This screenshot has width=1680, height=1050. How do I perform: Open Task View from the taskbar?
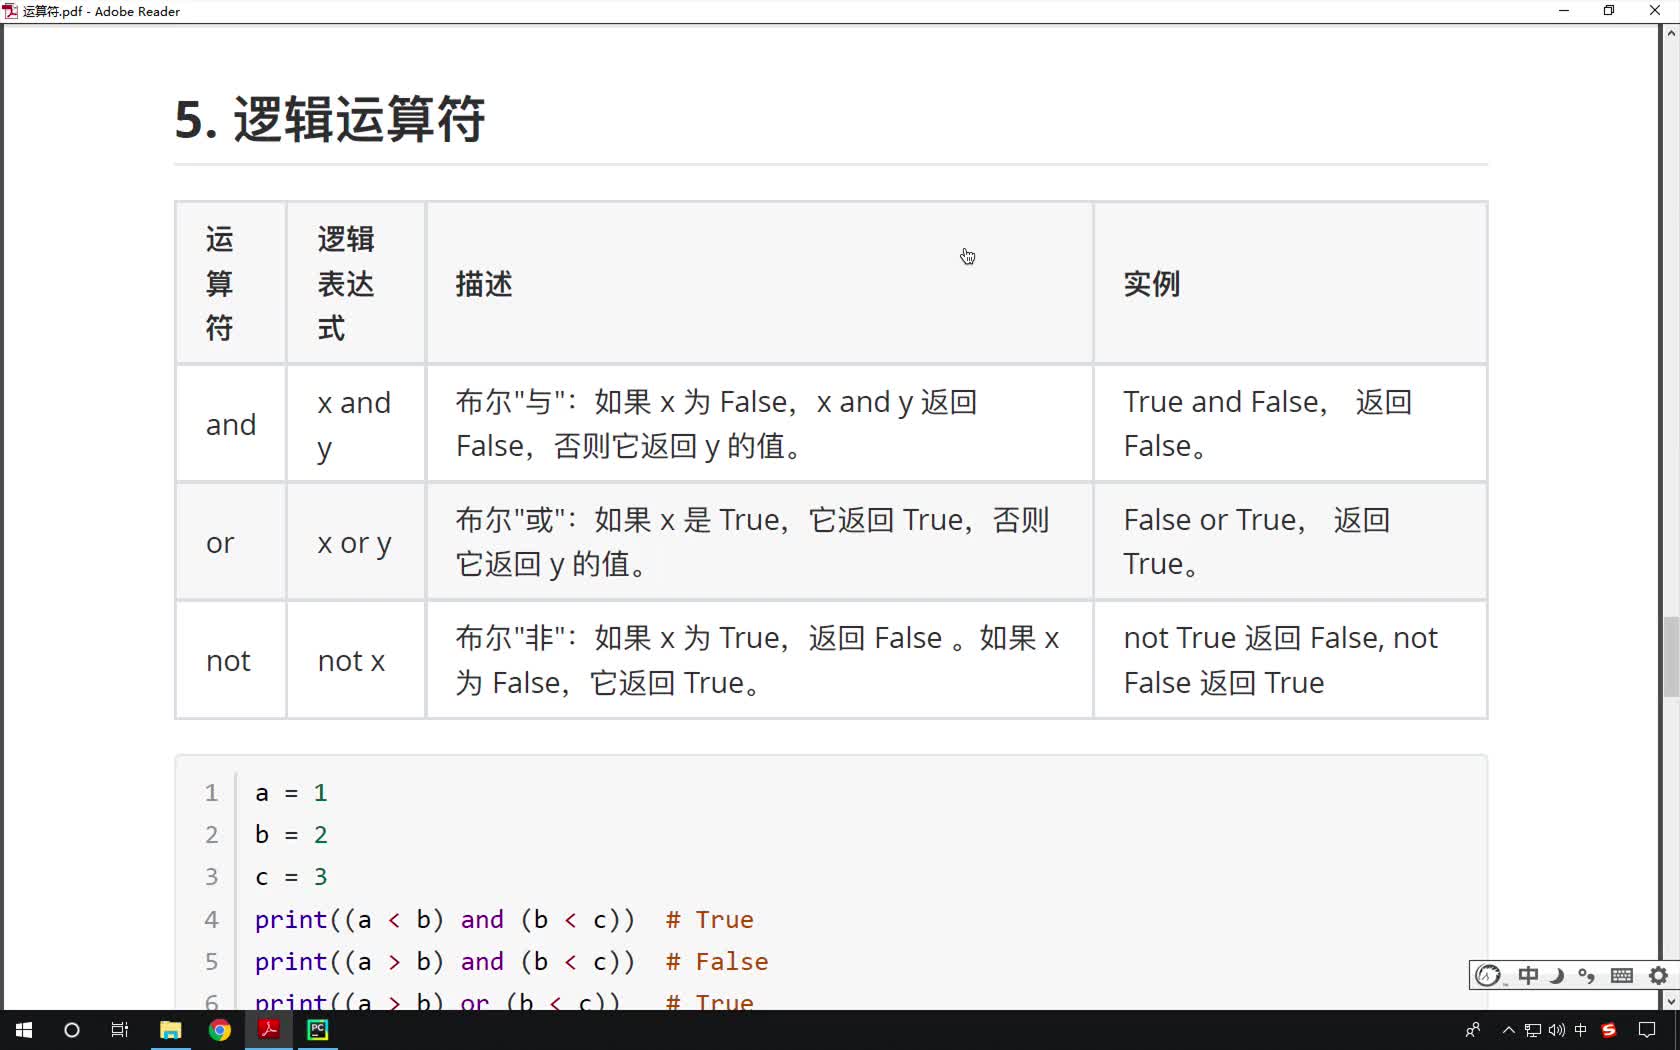coord(120,1030)
